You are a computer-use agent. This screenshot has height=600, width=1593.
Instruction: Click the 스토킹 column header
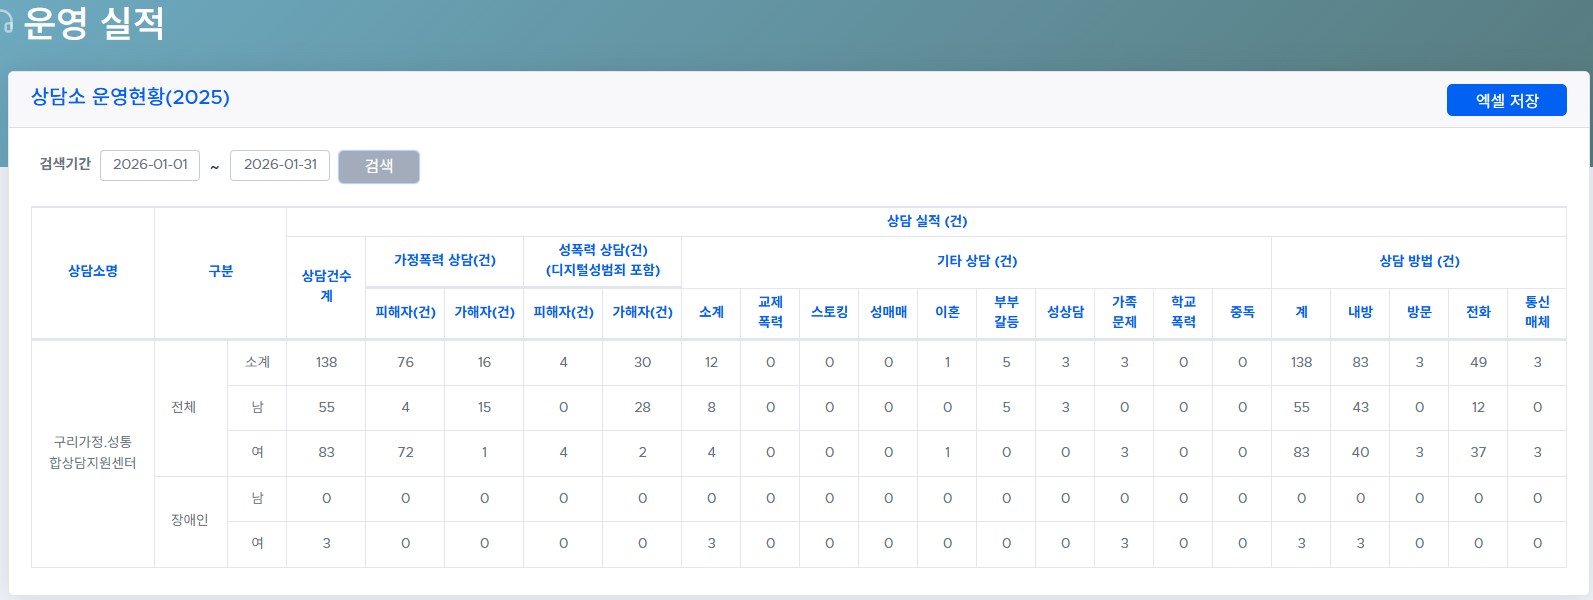[829, 312]
